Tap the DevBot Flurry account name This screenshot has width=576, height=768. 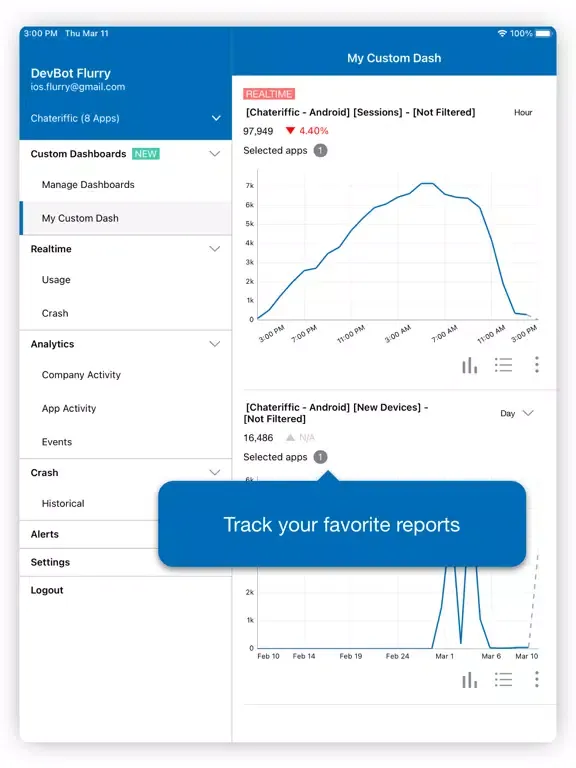tap(71, 73)
